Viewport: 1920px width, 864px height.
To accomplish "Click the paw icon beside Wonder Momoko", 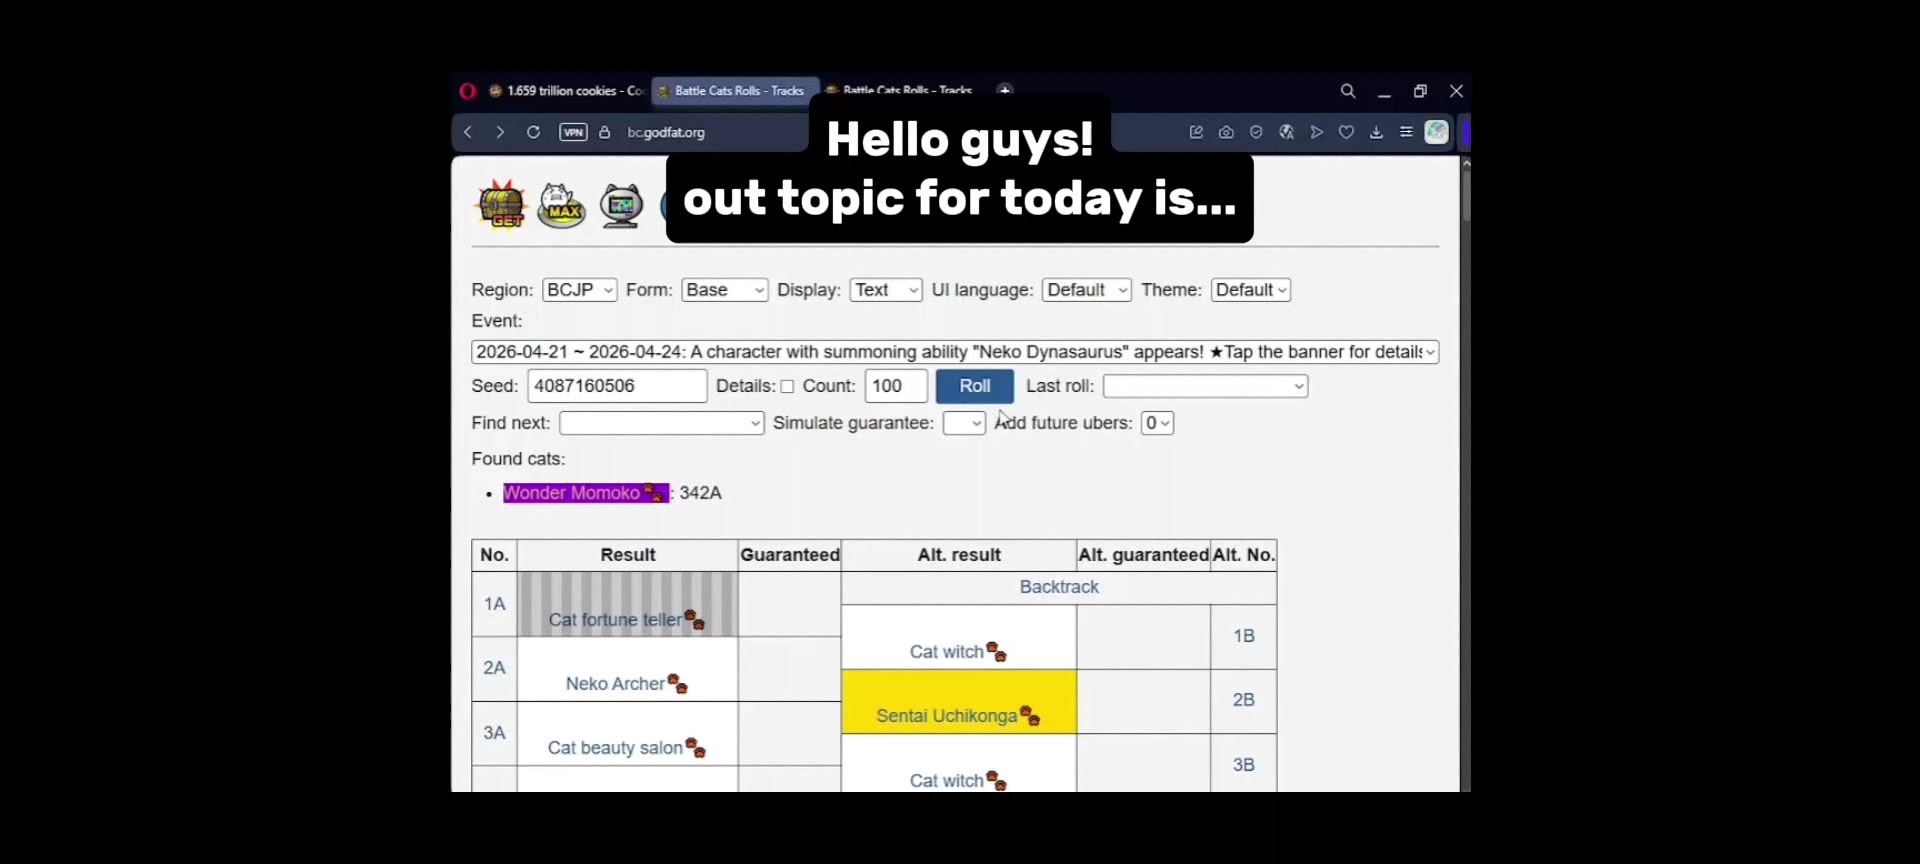I will pos(654,493).
